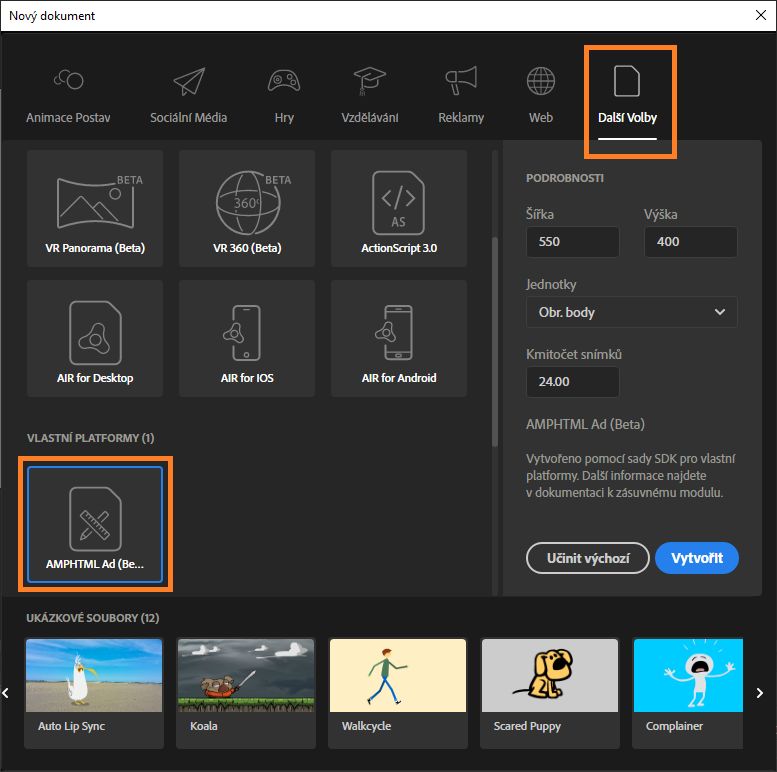
Task: Click the AMPHTML Ad (Beta) details title
Action: coord(585,424)
